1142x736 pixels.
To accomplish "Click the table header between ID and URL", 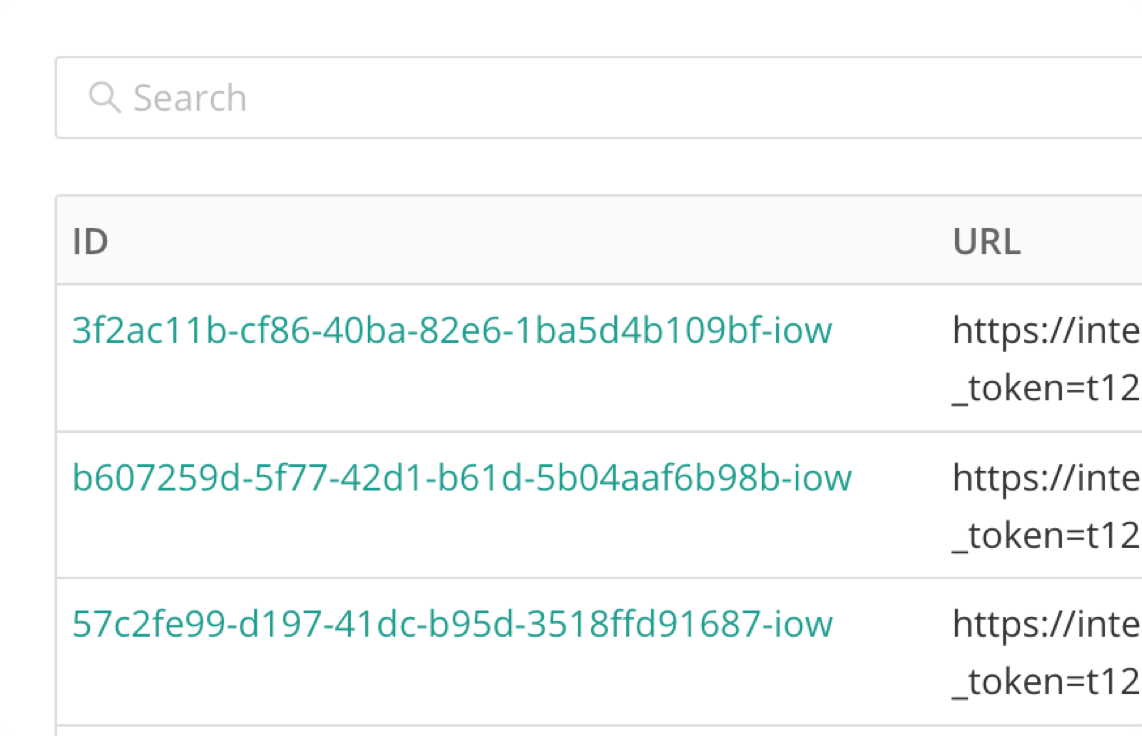I will click(532, 241).
